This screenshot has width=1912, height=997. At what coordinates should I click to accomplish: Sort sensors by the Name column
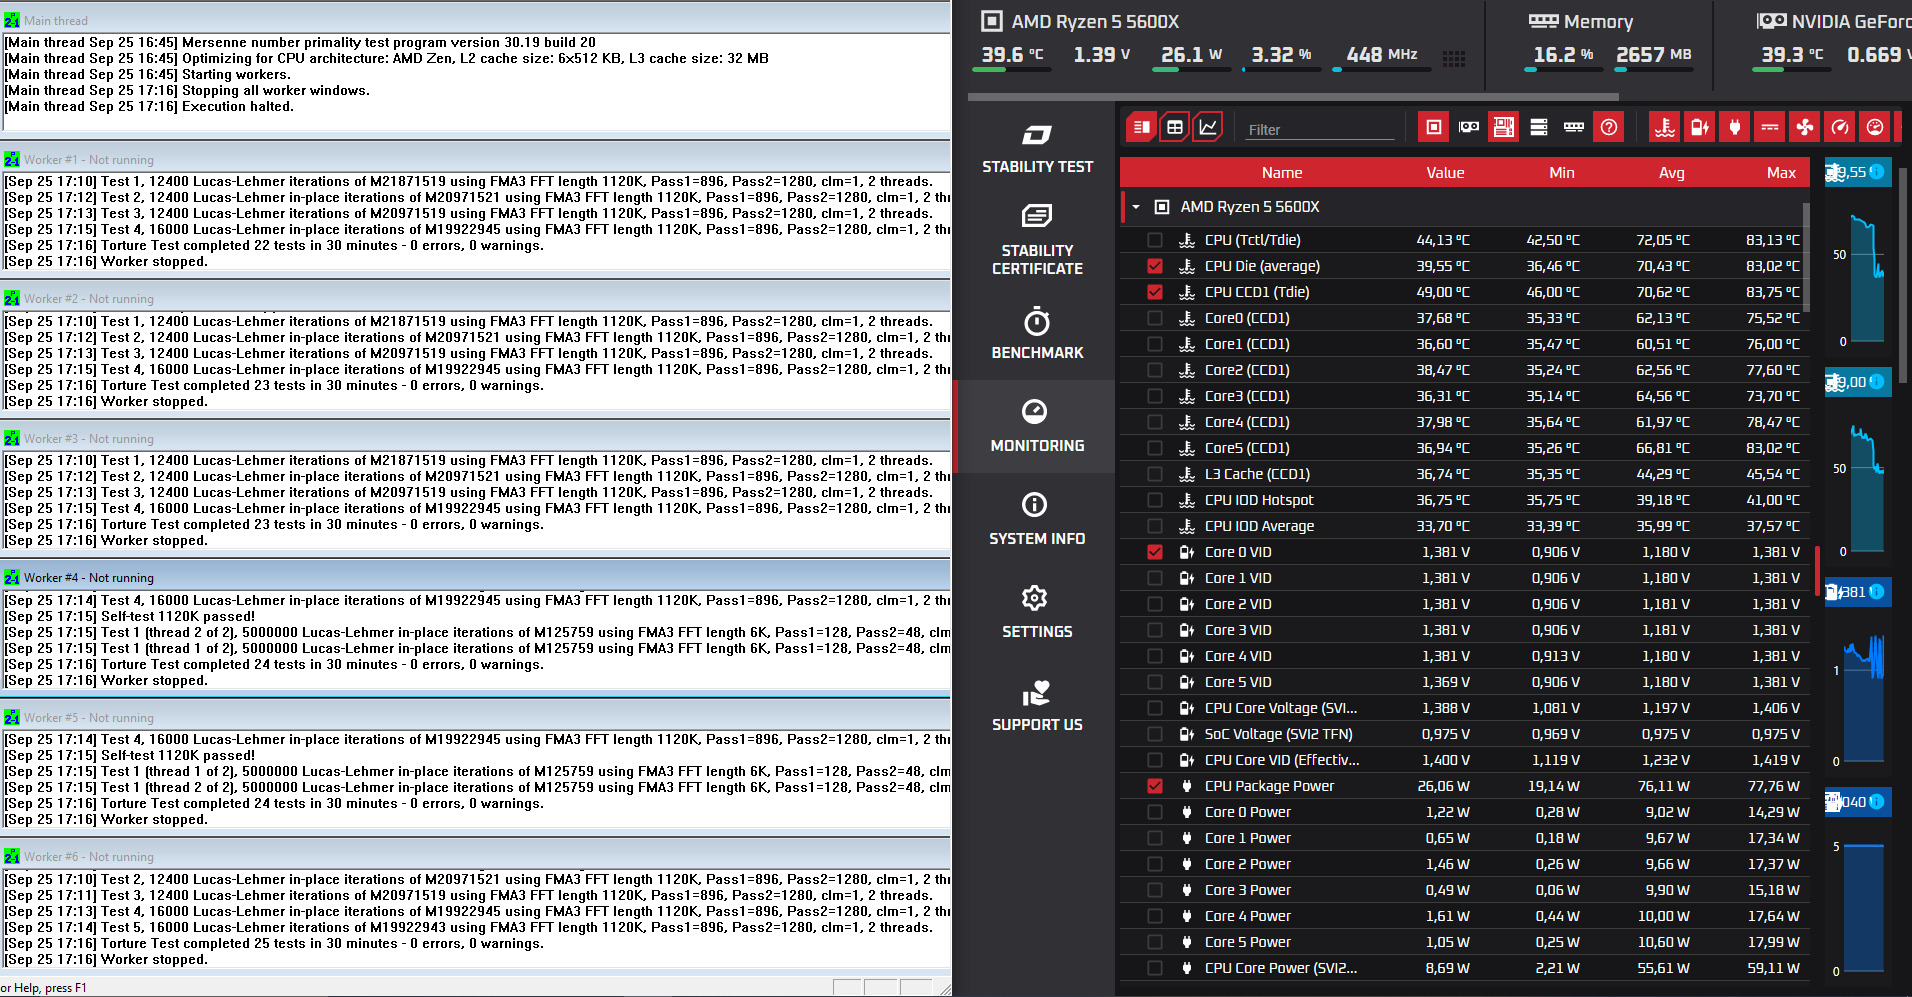tap(1282, 173)
